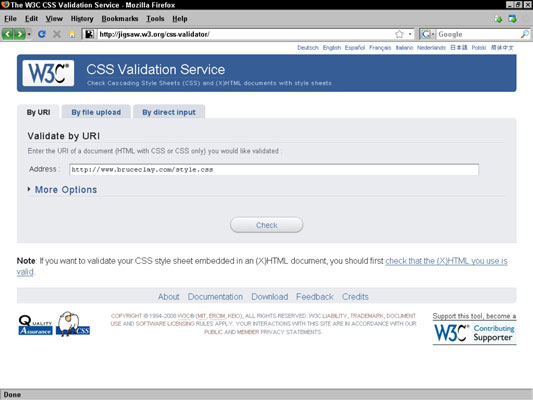Open the back/forward history dropdown arrow
This screenshot has width=533, height=400.
click(x=29, y=34)
